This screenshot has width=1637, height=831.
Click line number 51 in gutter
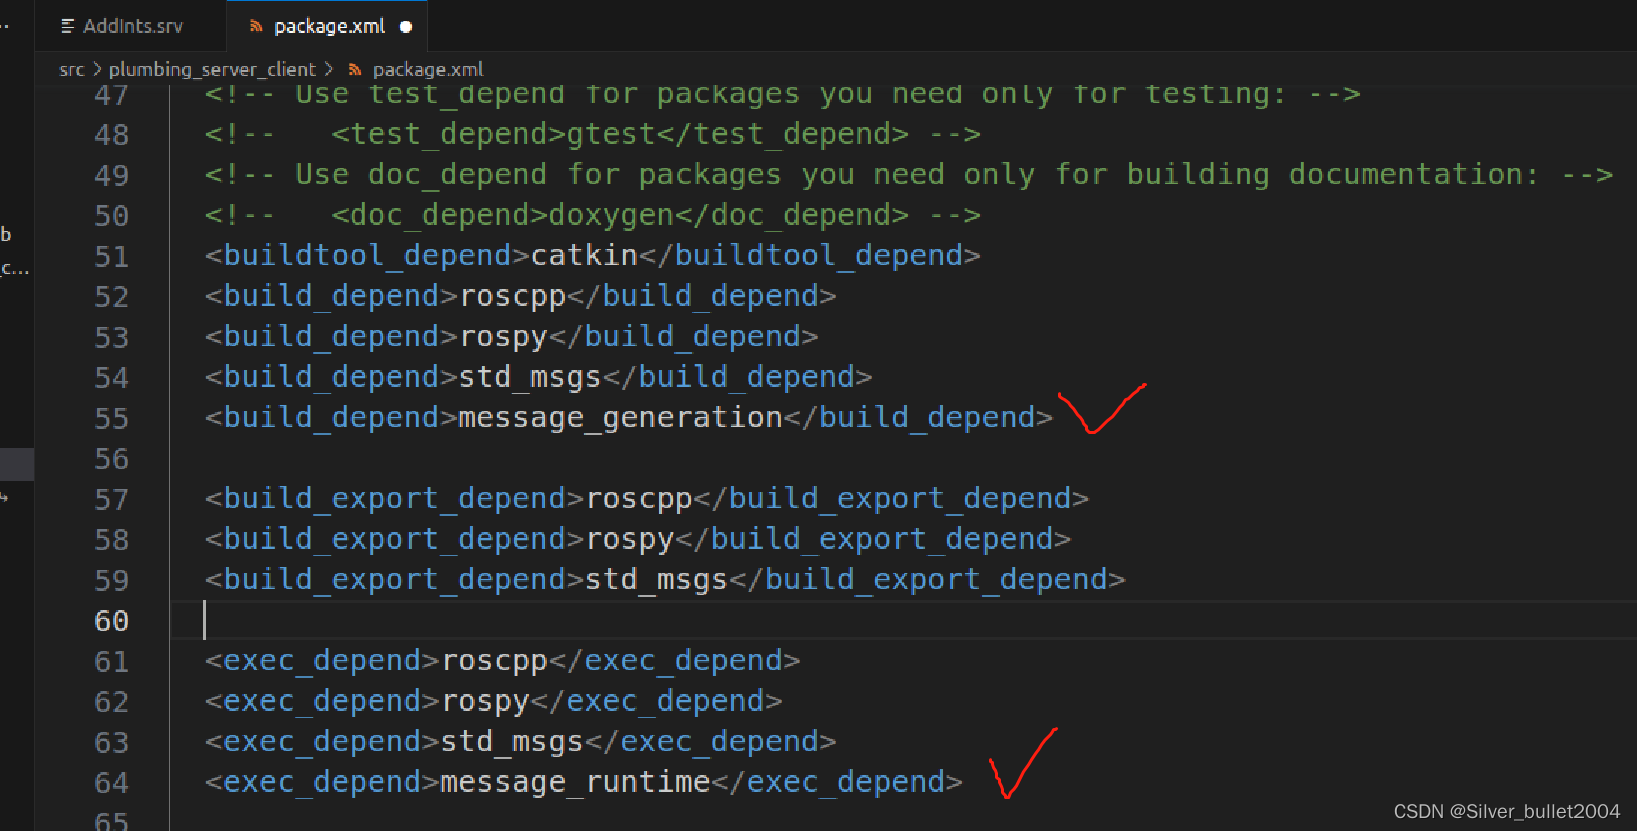pyautogui.click(x=112, y=256)
